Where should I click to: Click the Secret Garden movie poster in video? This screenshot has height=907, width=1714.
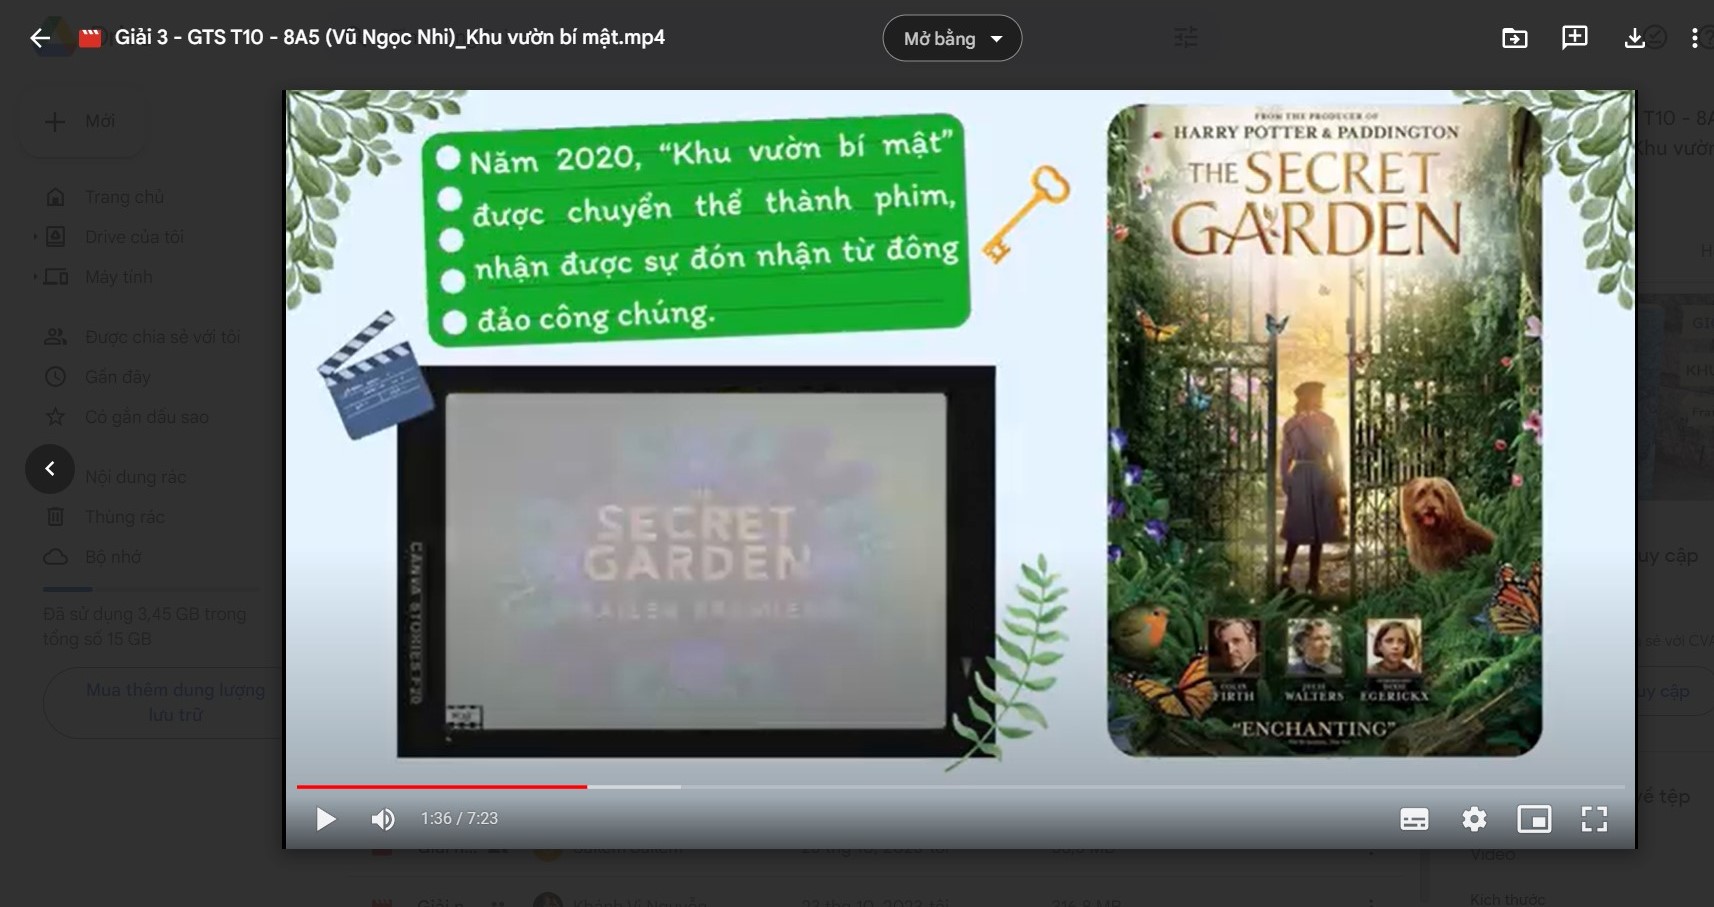1324,430
